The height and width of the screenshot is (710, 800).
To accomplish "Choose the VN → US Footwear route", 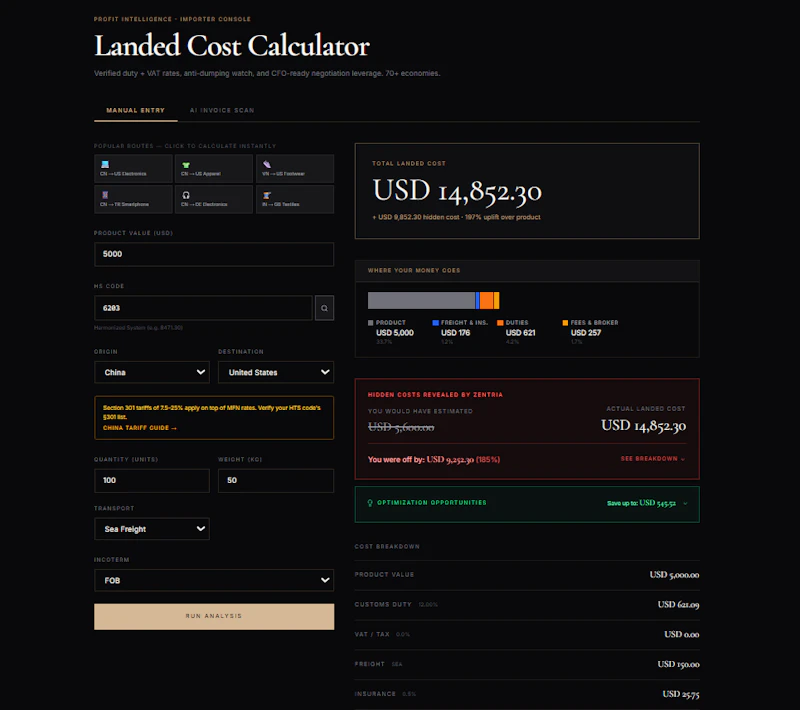I will [x=295, y=168].
